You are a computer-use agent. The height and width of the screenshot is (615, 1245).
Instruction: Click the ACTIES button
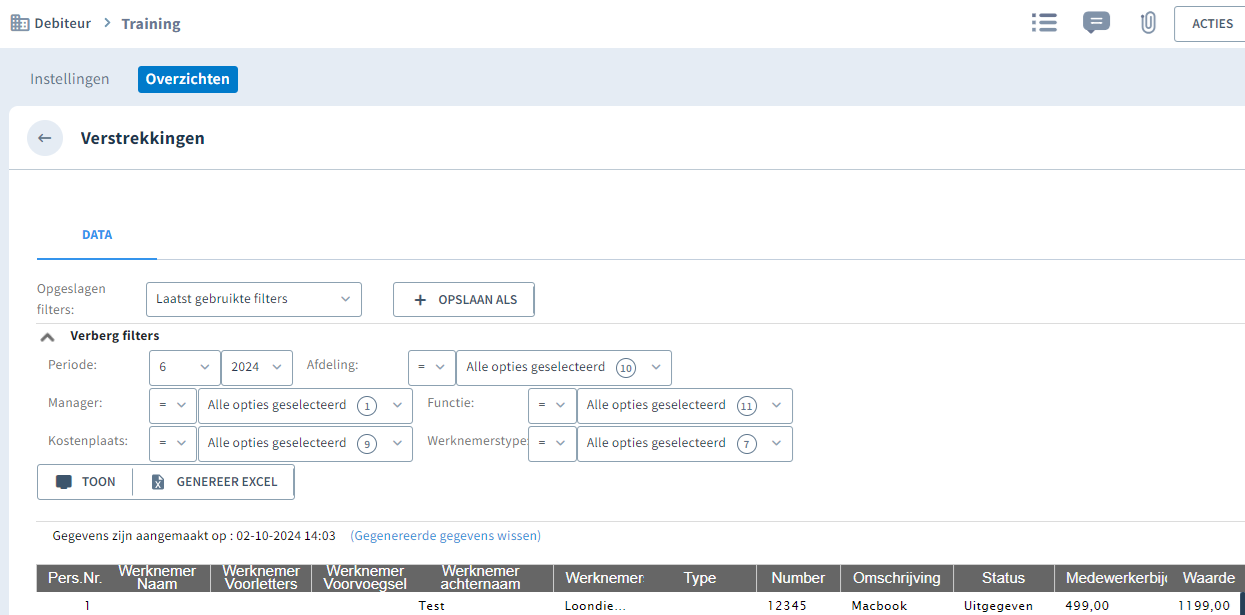[1212, 24]
